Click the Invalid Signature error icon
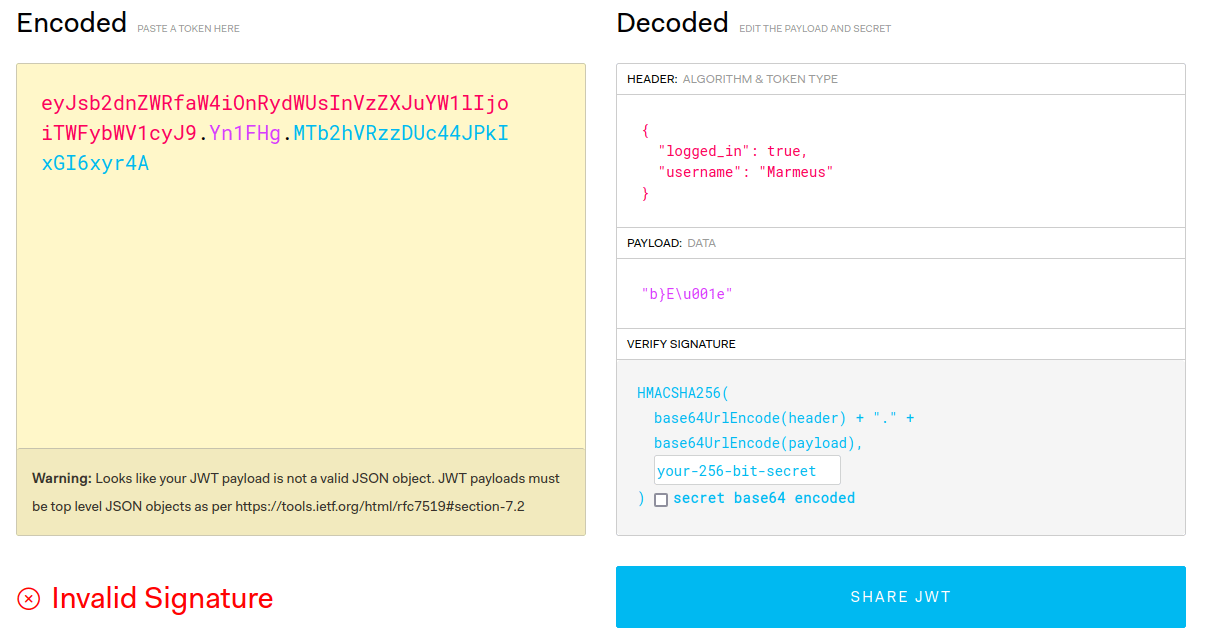The width and height of the screenshot is (1208, 644). (x=29, y=599)
